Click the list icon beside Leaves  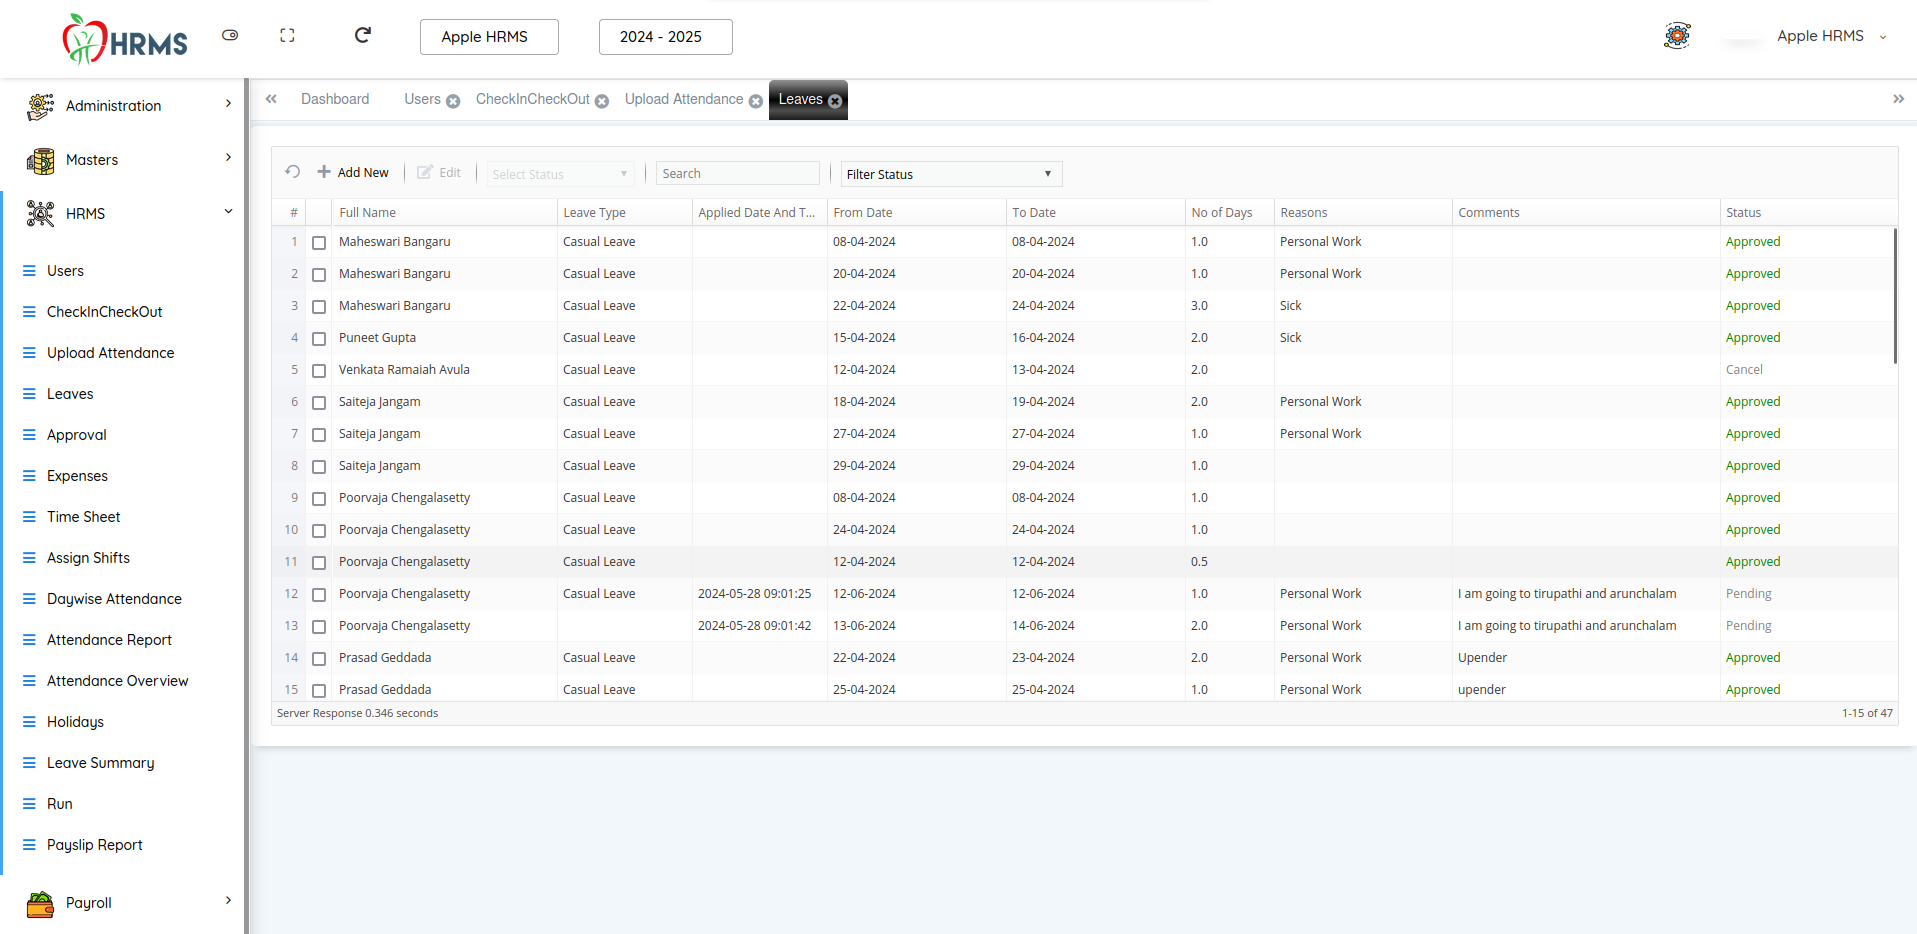coord(29,394)
